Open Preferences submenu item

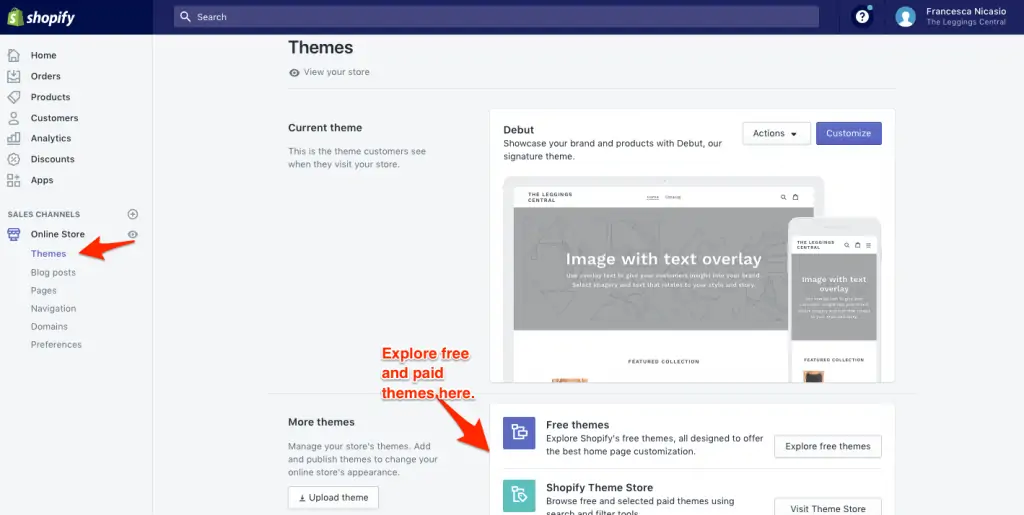(x=56, y=345)
